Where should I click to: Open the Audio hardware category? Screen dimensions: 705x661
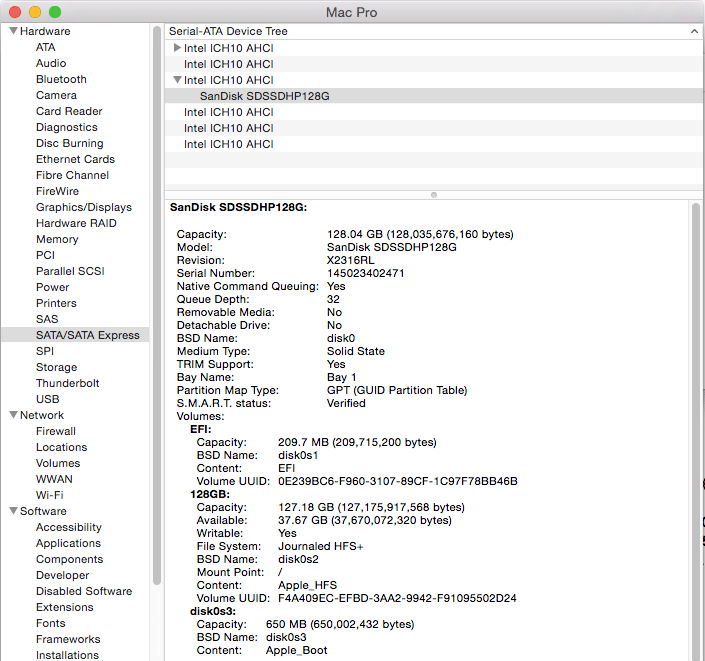(51, 63)
